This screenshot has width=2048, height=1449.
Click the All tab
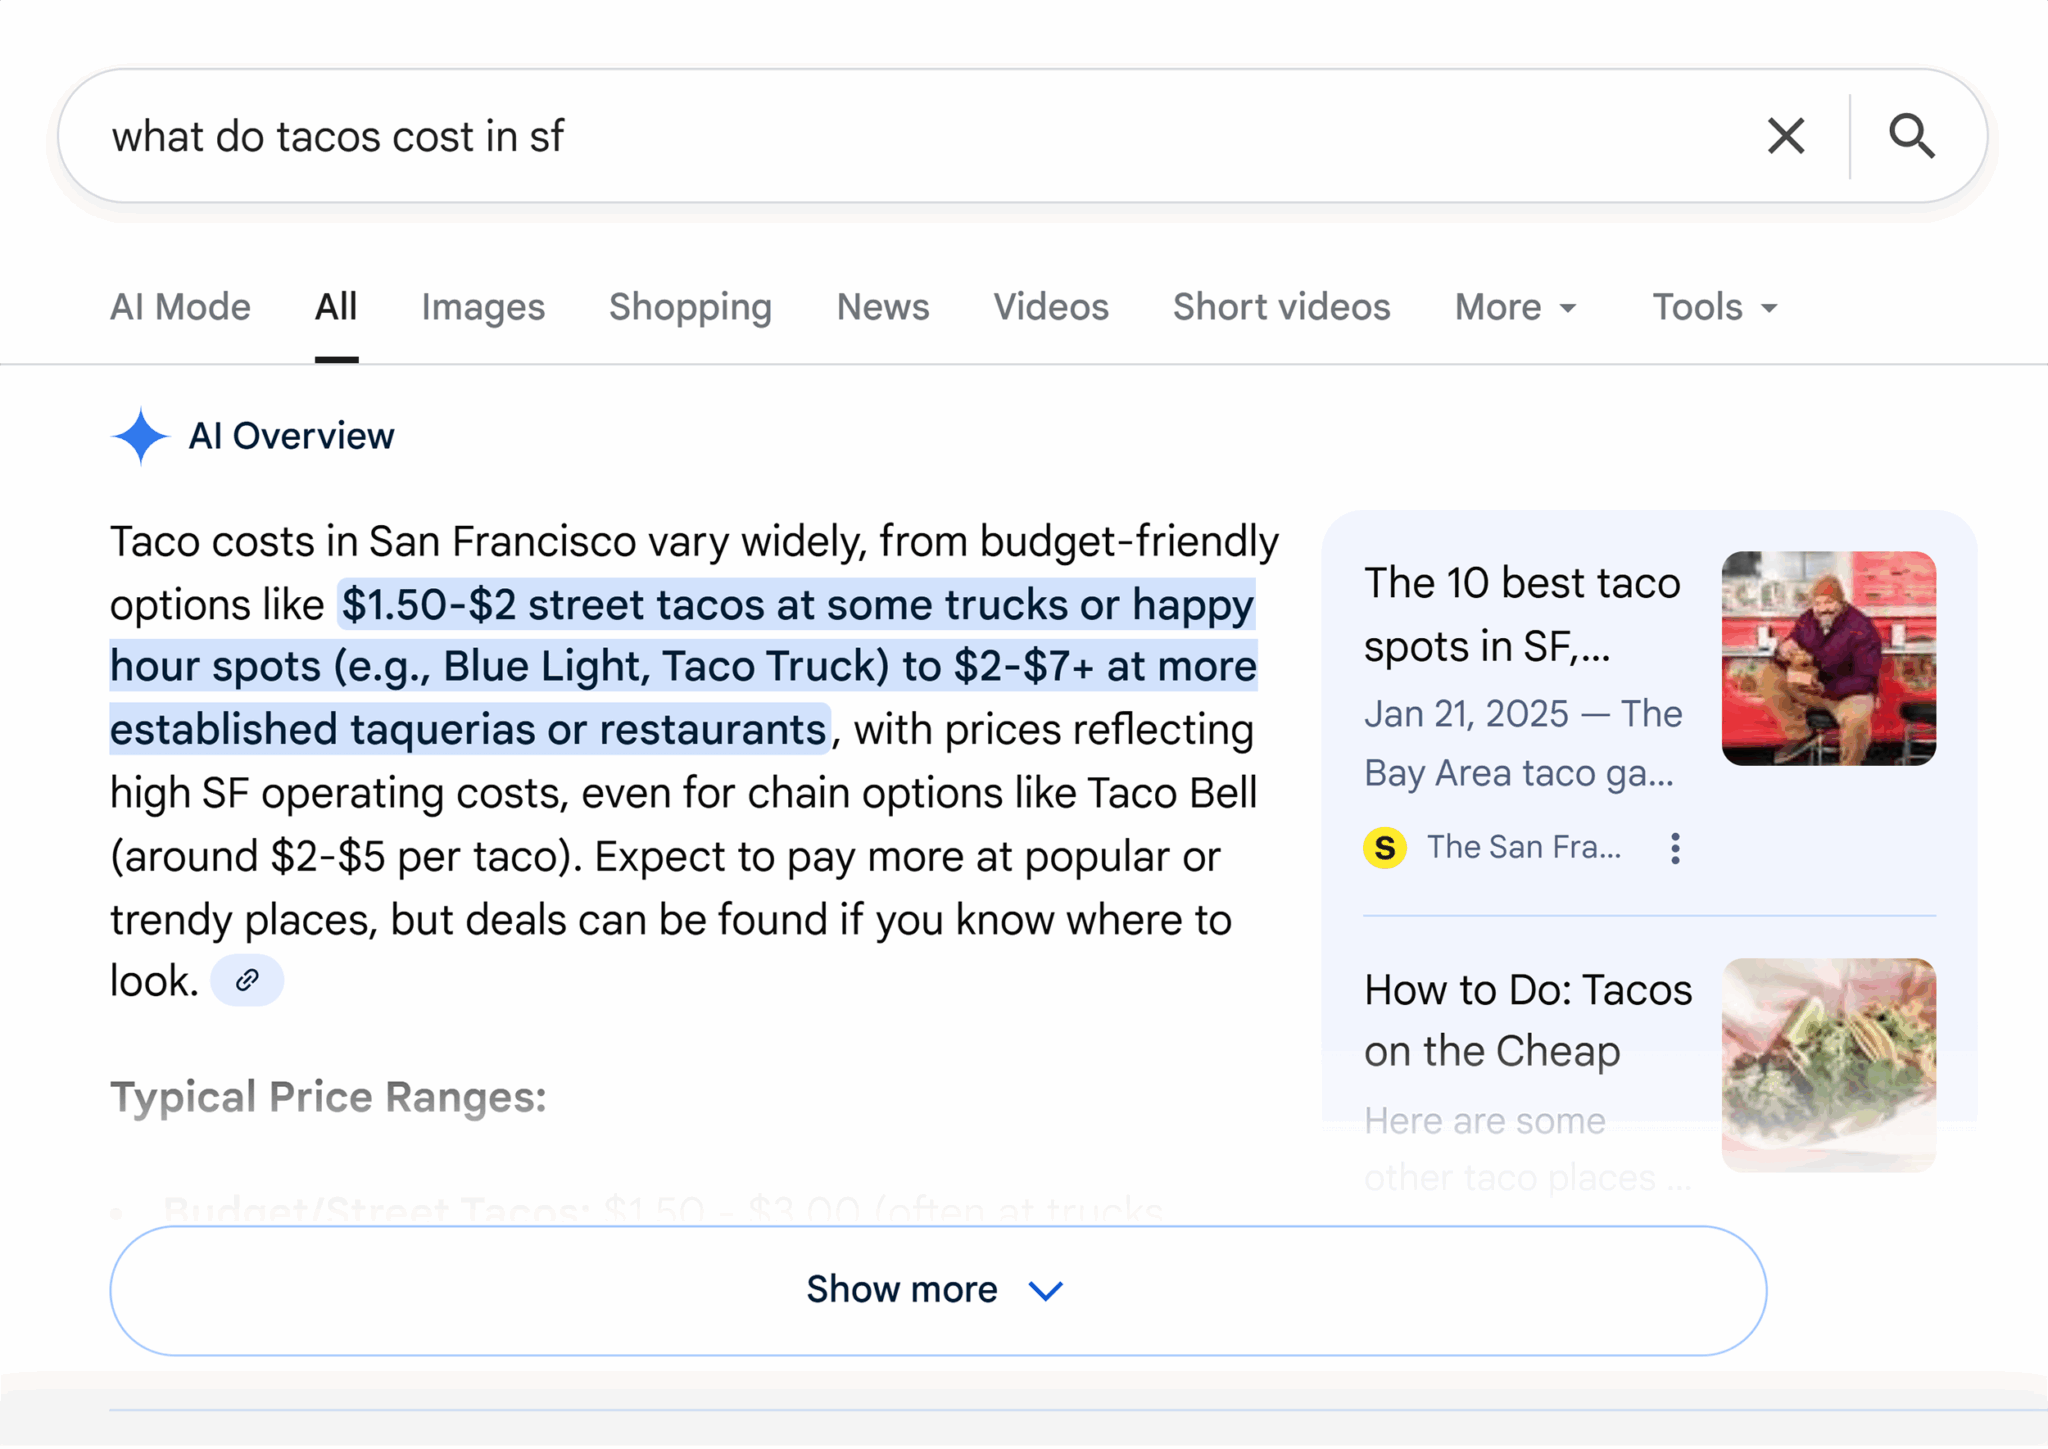pos(336,307)
